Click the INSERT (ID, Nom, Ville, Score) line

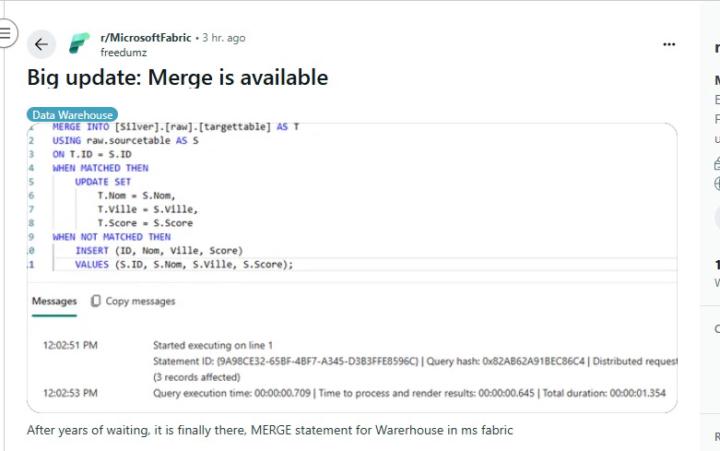(159, 251)
